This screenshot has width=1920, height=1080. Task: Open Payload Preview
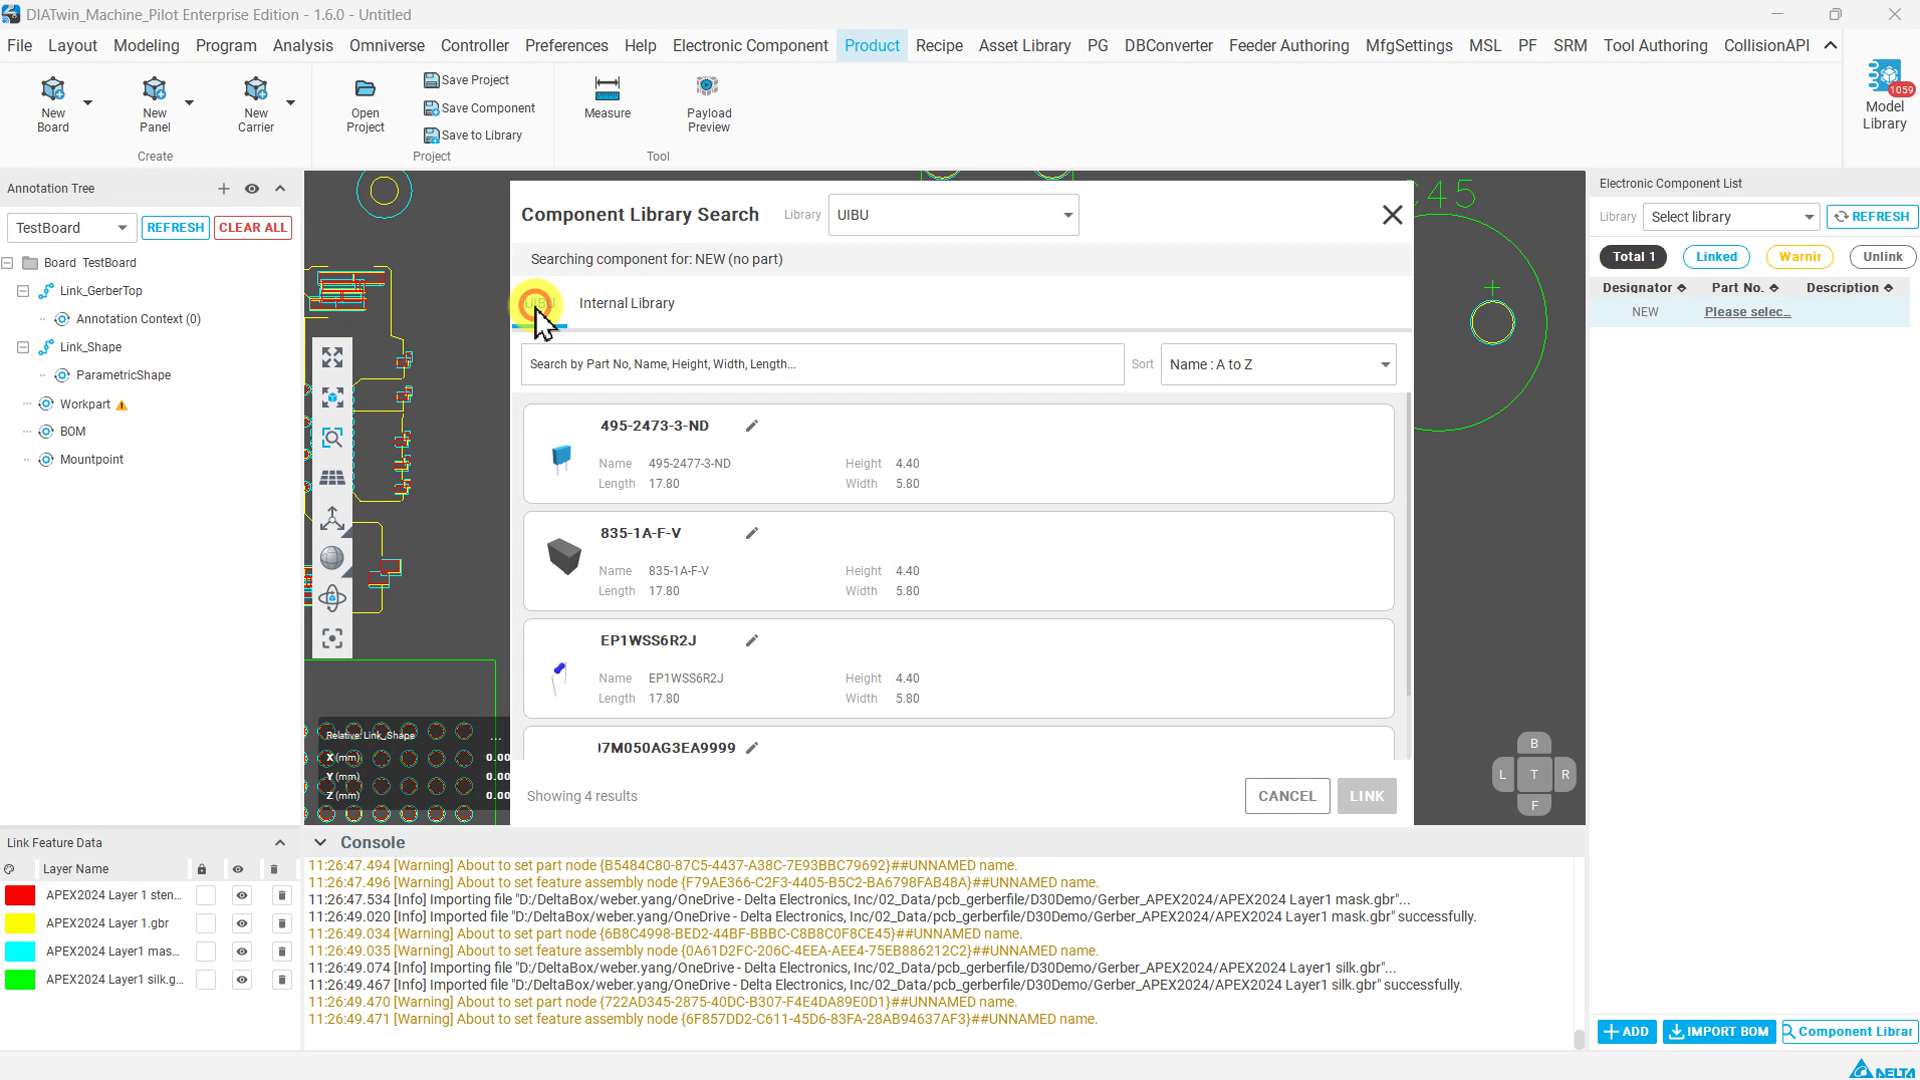[x=709, y=104]
